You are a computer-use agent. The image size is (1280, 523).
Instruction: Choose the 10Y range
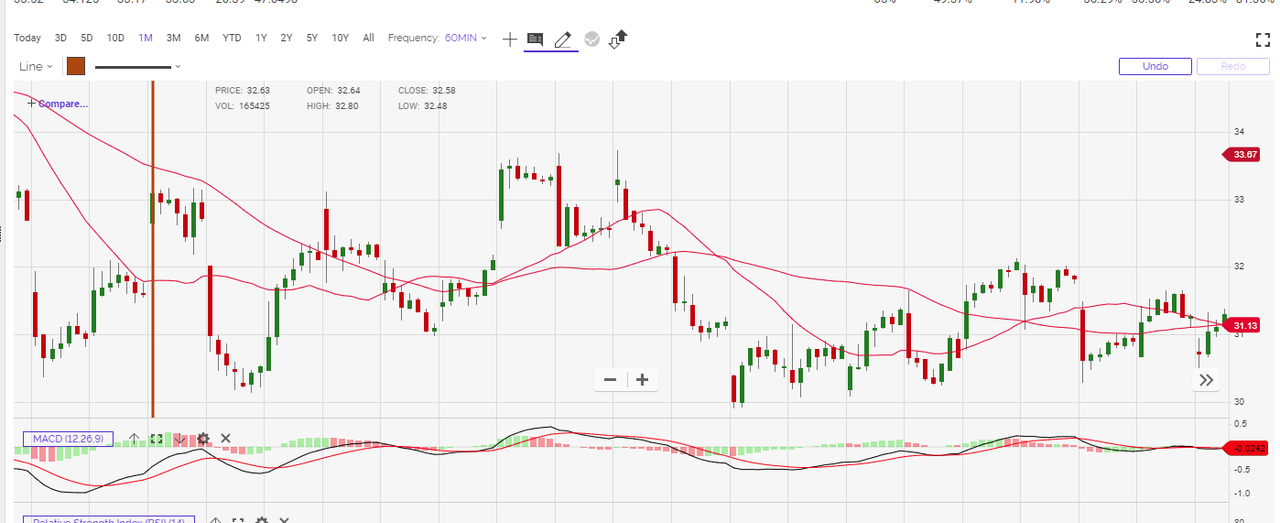pyautogui.click(x=341, y=38)
